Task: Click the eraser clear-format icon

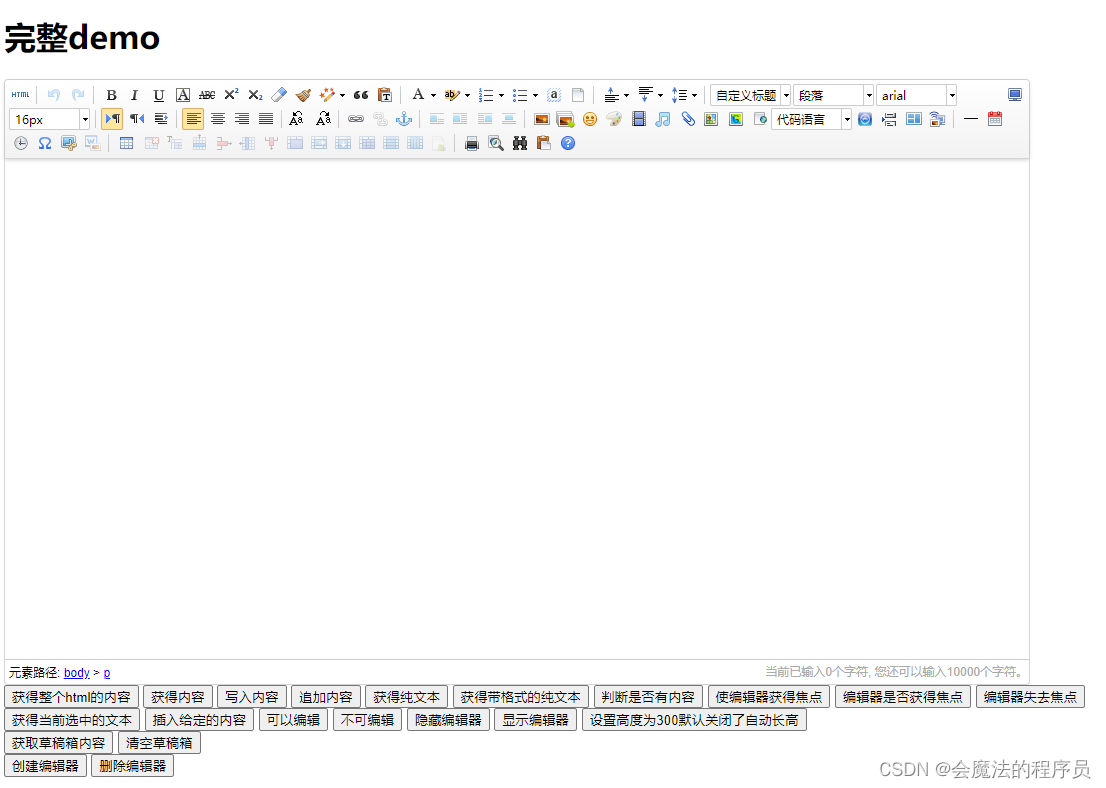Action: [279, 95]
